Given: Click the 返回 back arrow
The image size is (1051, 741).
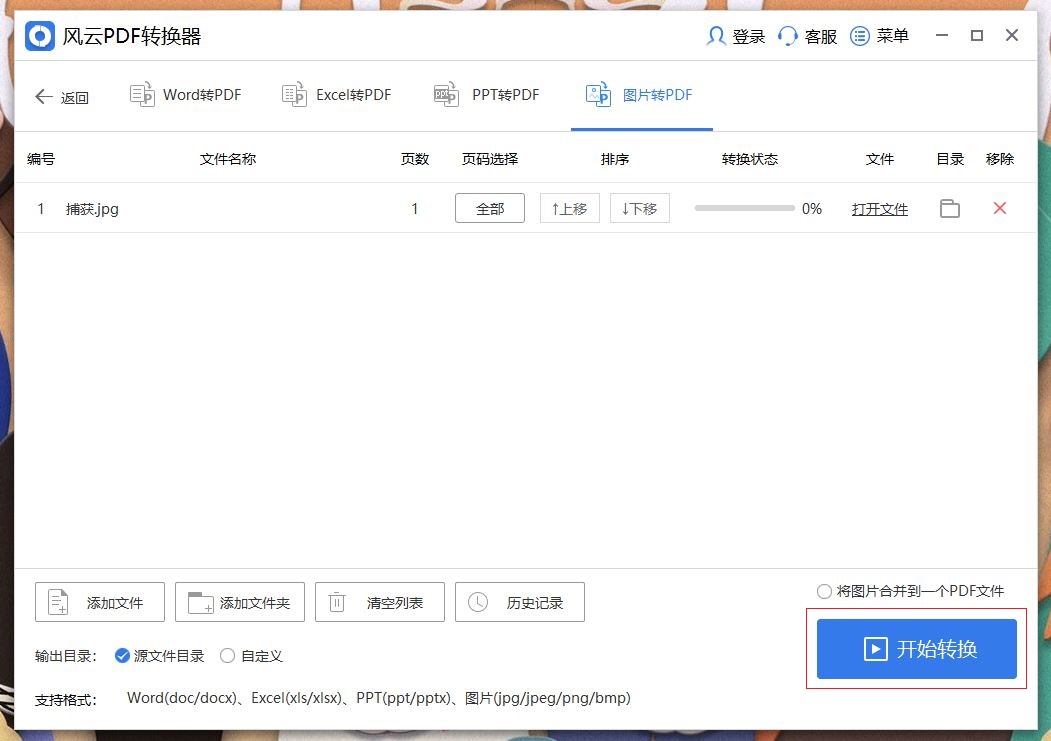Looking at the screenshot, I should click(x=43, y=95).
